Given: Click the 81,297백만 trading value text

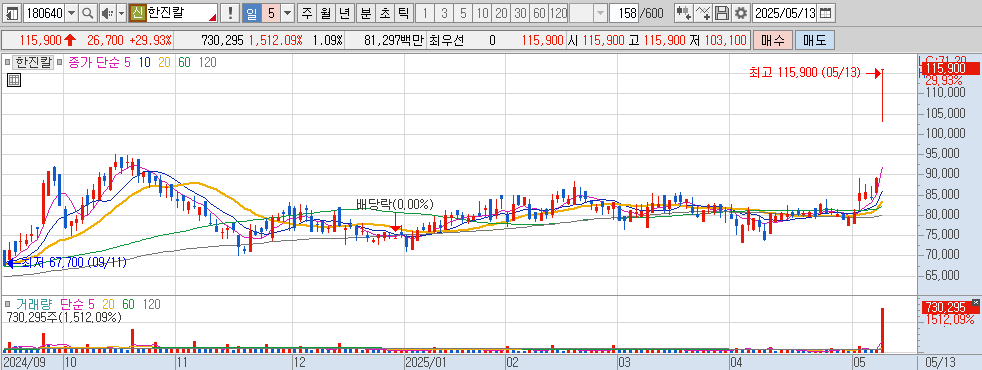Looking at the screenshot, I should click(x=393, y=41).
